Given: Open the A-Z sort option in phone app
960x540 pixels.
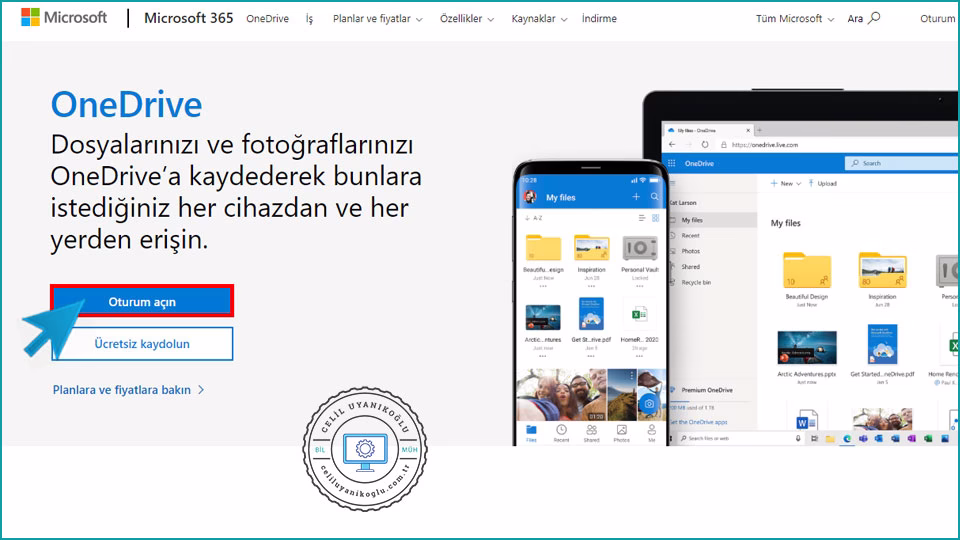Looking at the screenshot, I should click(x=534, y=218).
